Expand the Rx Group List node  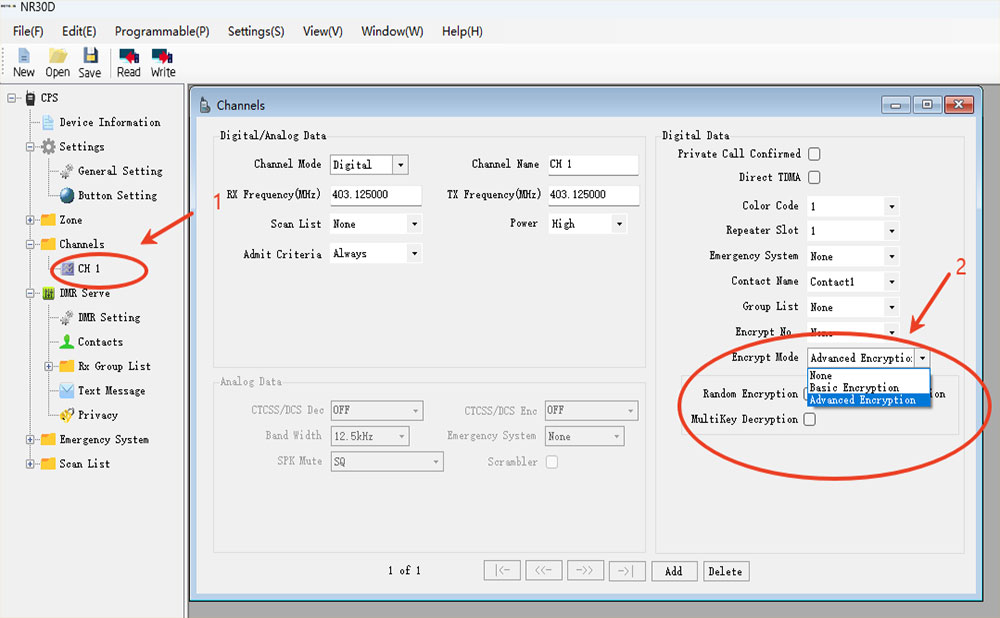coord(48,367)
